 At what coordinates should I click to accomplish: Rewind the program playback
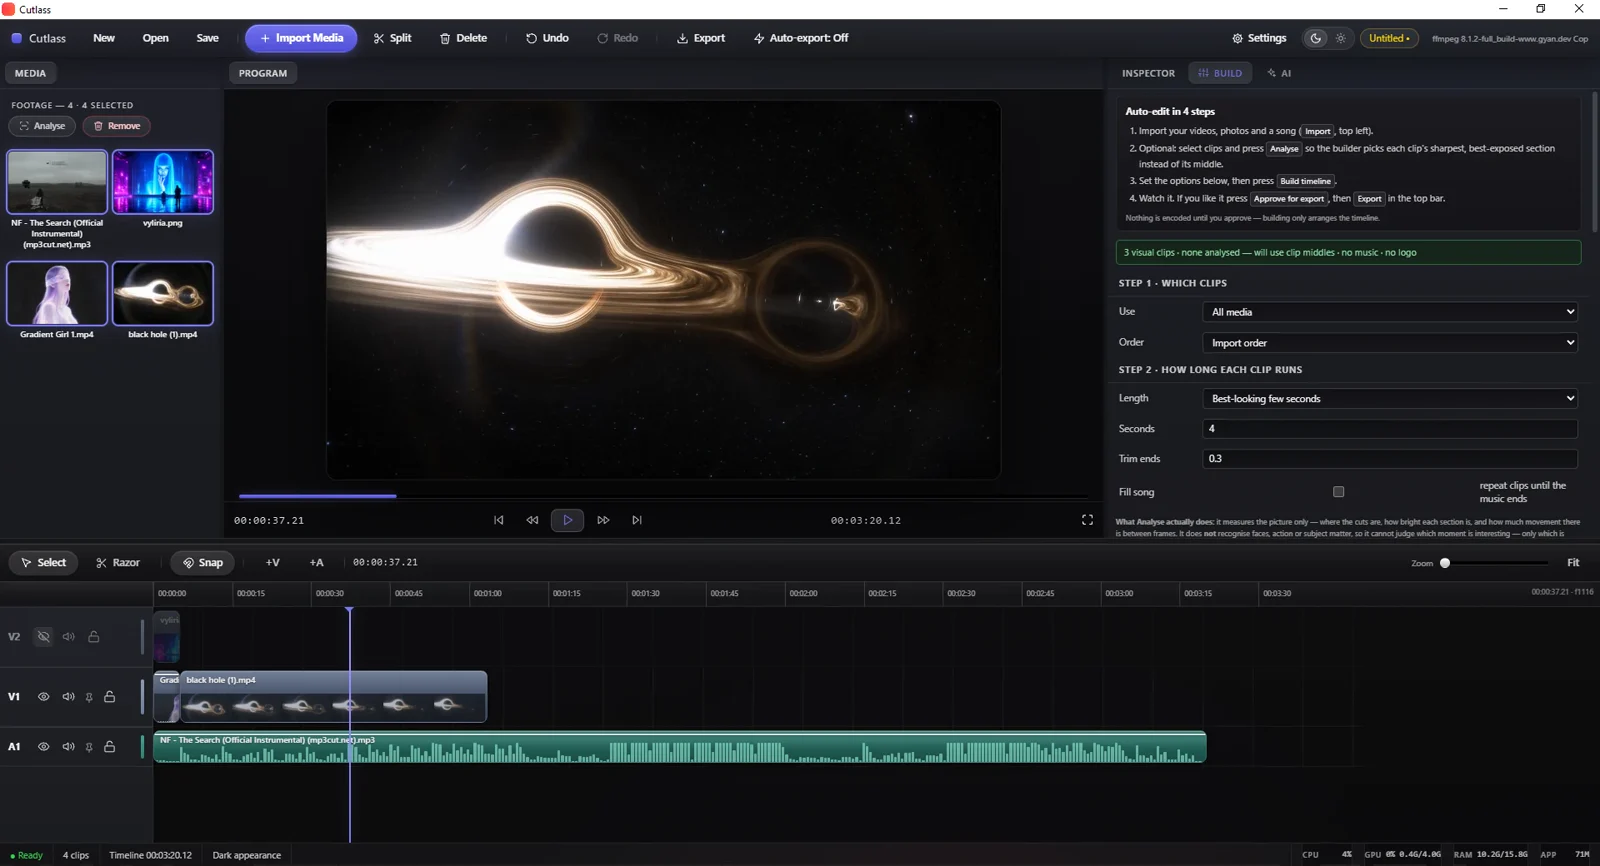tap(532, 520)
